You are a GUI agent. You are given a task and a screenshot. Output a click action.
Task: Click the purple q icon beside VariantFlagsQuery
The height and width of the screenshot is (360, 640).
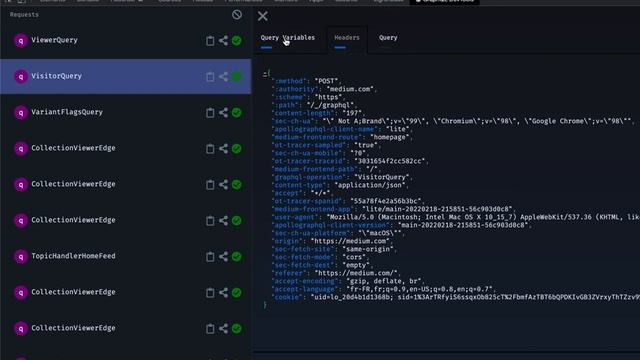pyautogui.click(x=21, y=112)
